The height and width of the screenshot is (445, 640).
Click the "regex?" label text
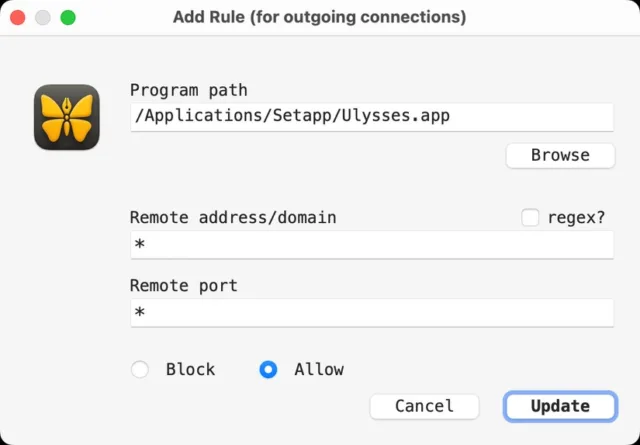(x=576, y=218)
